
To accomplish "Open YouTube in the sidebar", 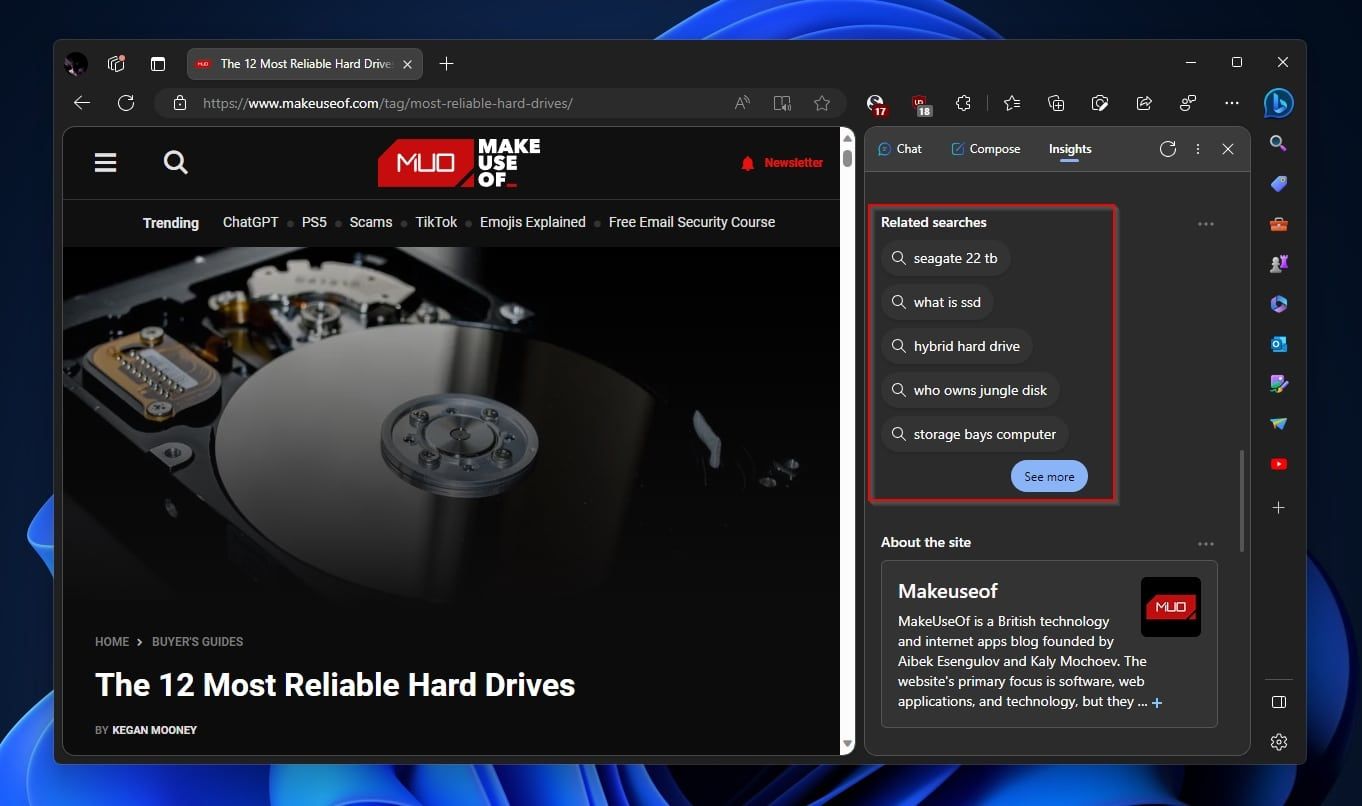I will tap(1278, 464).
